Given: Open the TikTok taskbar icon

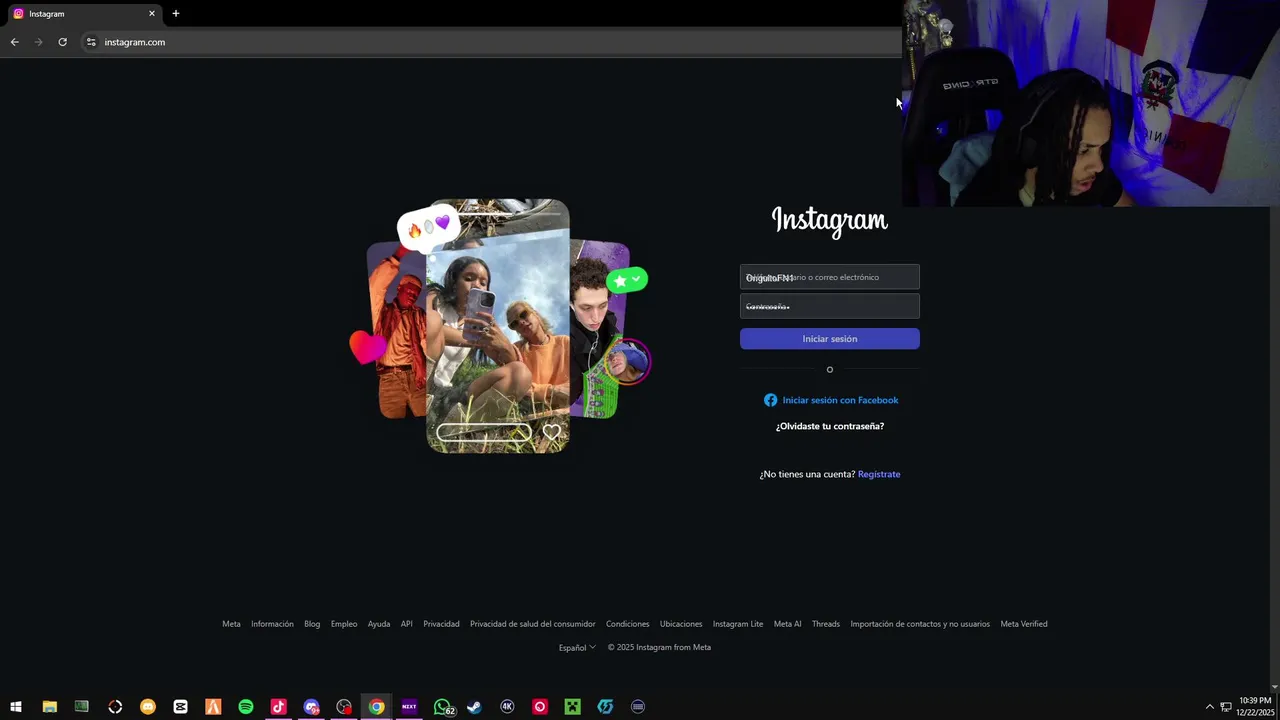Looking at the screenshot, I should [279, 707].
